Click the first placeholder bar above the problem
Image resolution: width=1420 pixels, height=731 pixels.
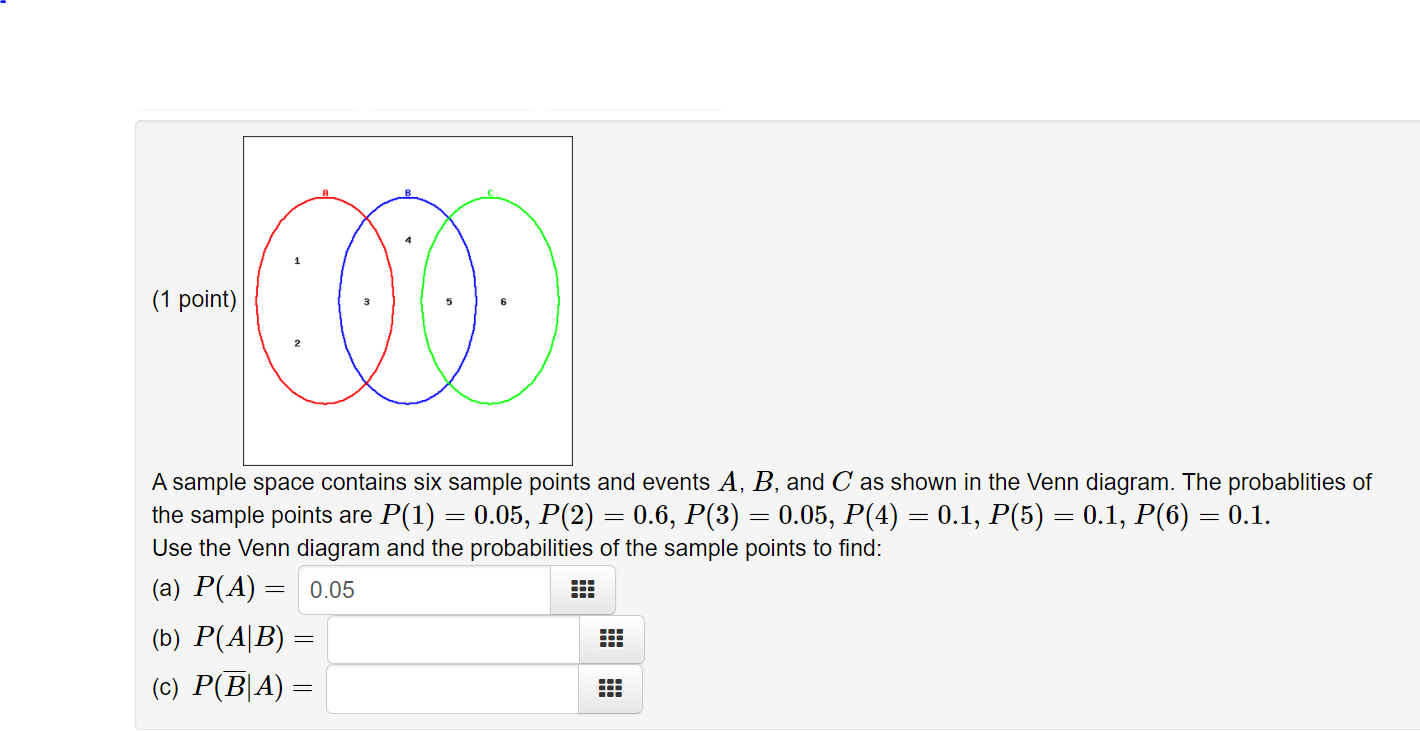click(249, 110)
